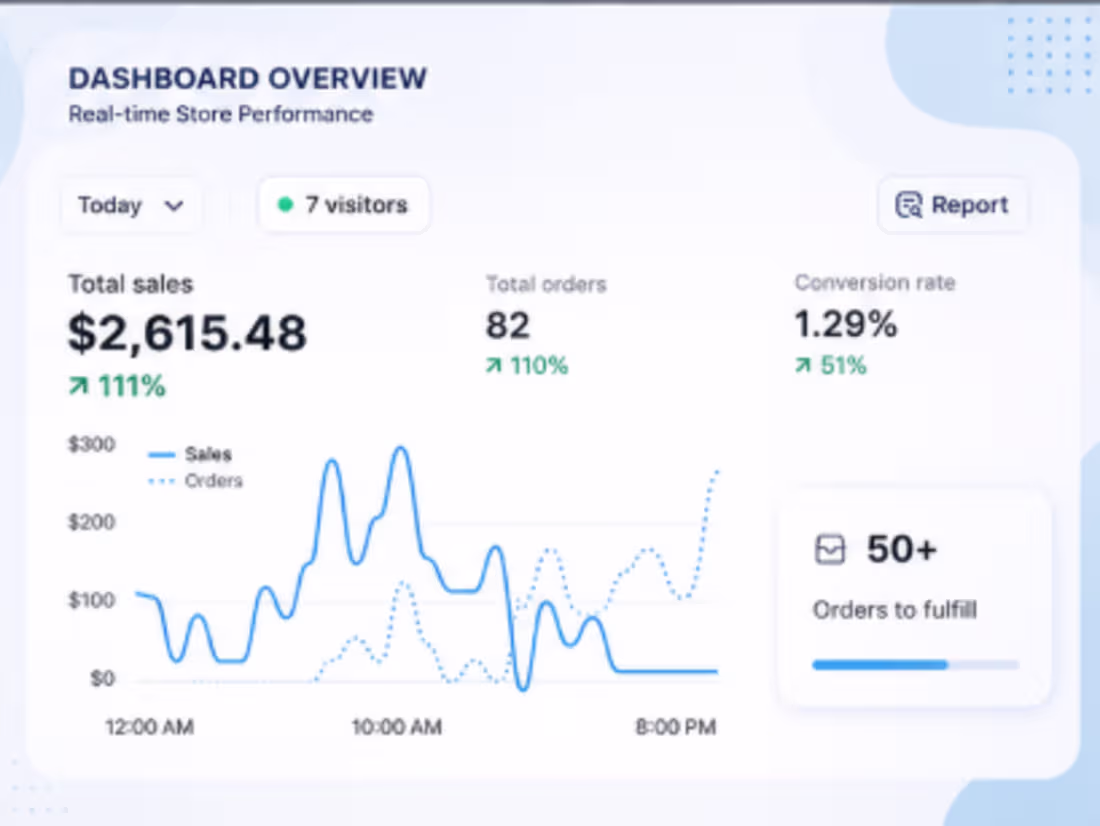Viewport: 1100px width, 826px height.
Task: Click the 12:00 AM axis label
Action: [149, 727]
